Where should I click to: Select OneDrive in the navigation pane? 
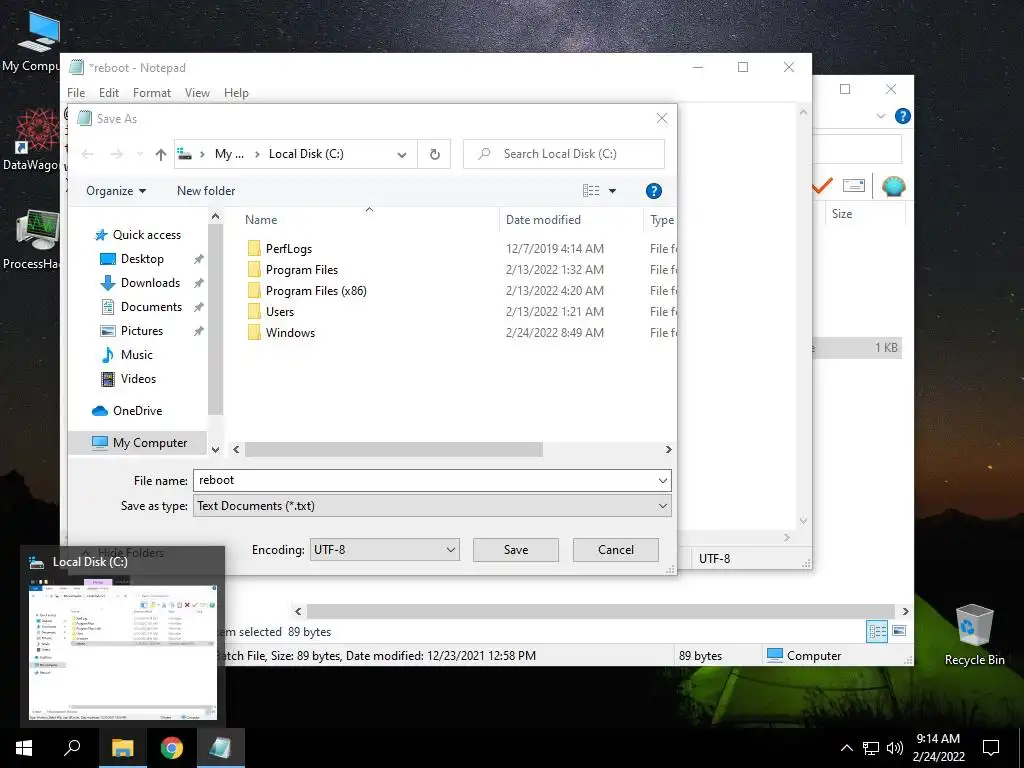coord(137,411)
